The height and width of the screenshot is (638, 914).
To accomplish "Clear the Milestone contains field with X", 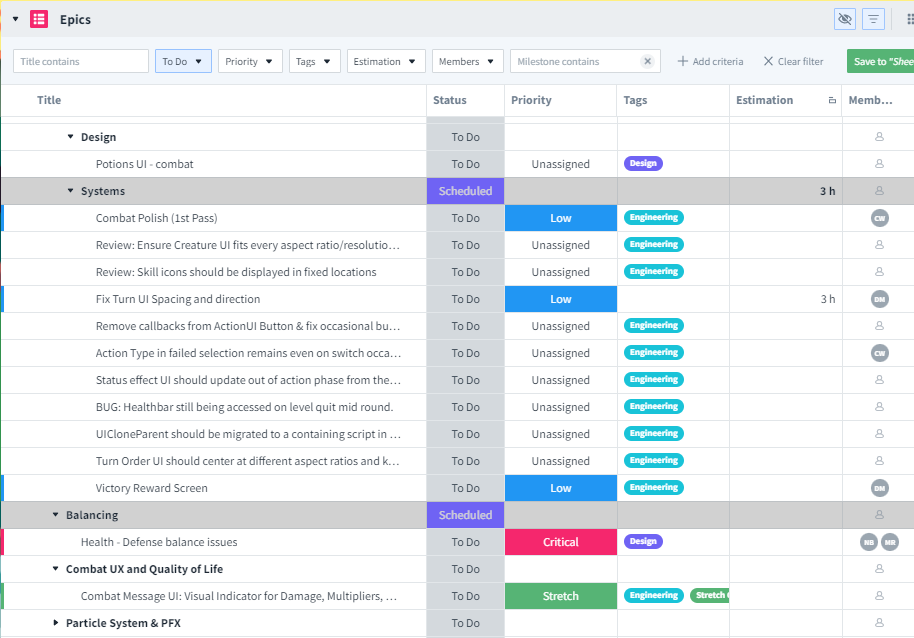I will click(x=647, y=61).
